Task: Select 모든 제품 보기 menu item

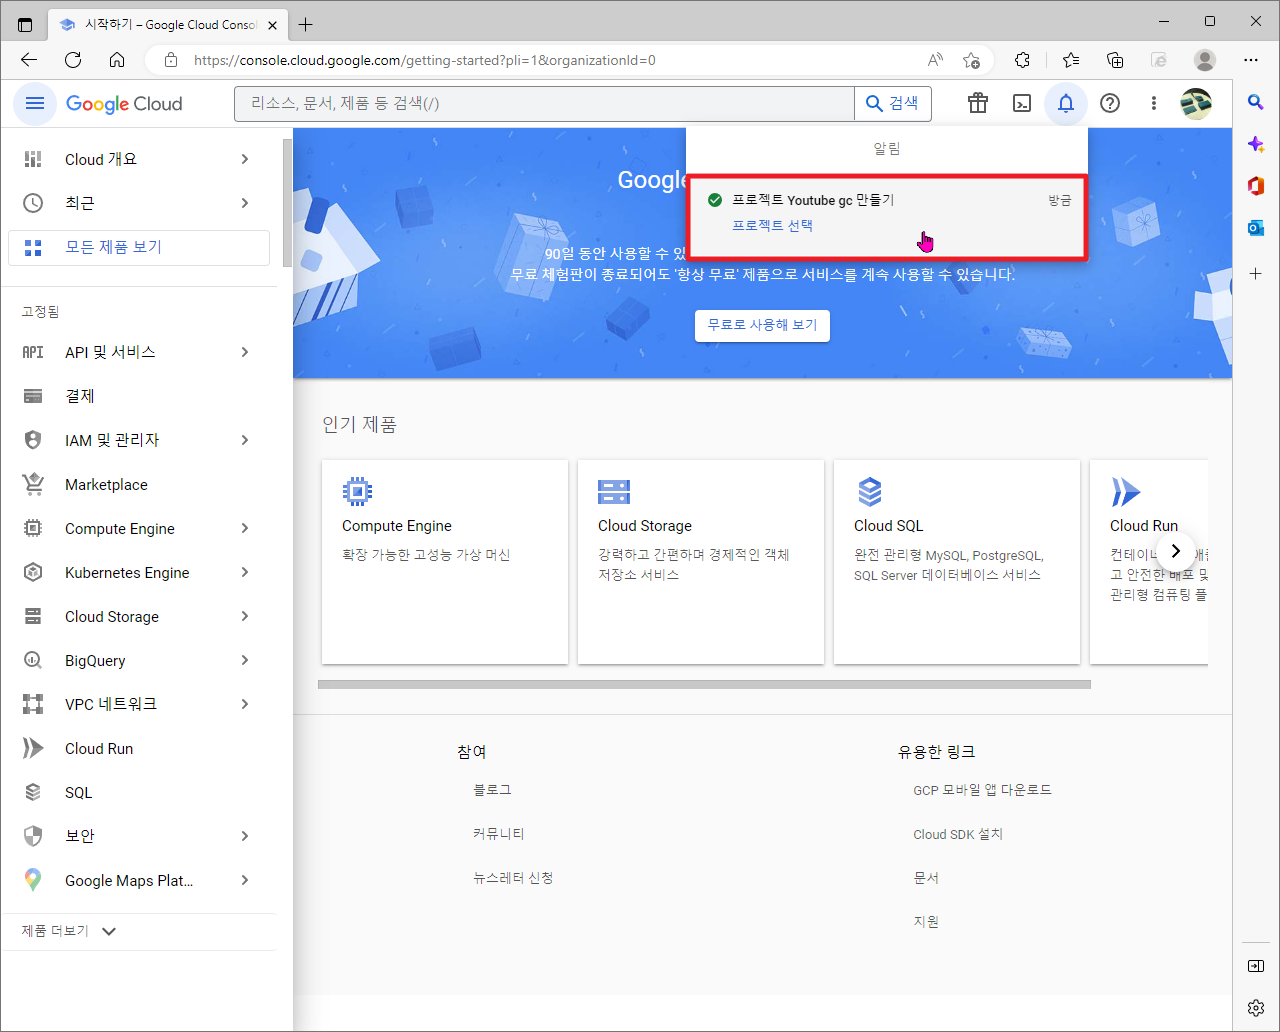Action: pyautogui.click(x=138, y=247)
